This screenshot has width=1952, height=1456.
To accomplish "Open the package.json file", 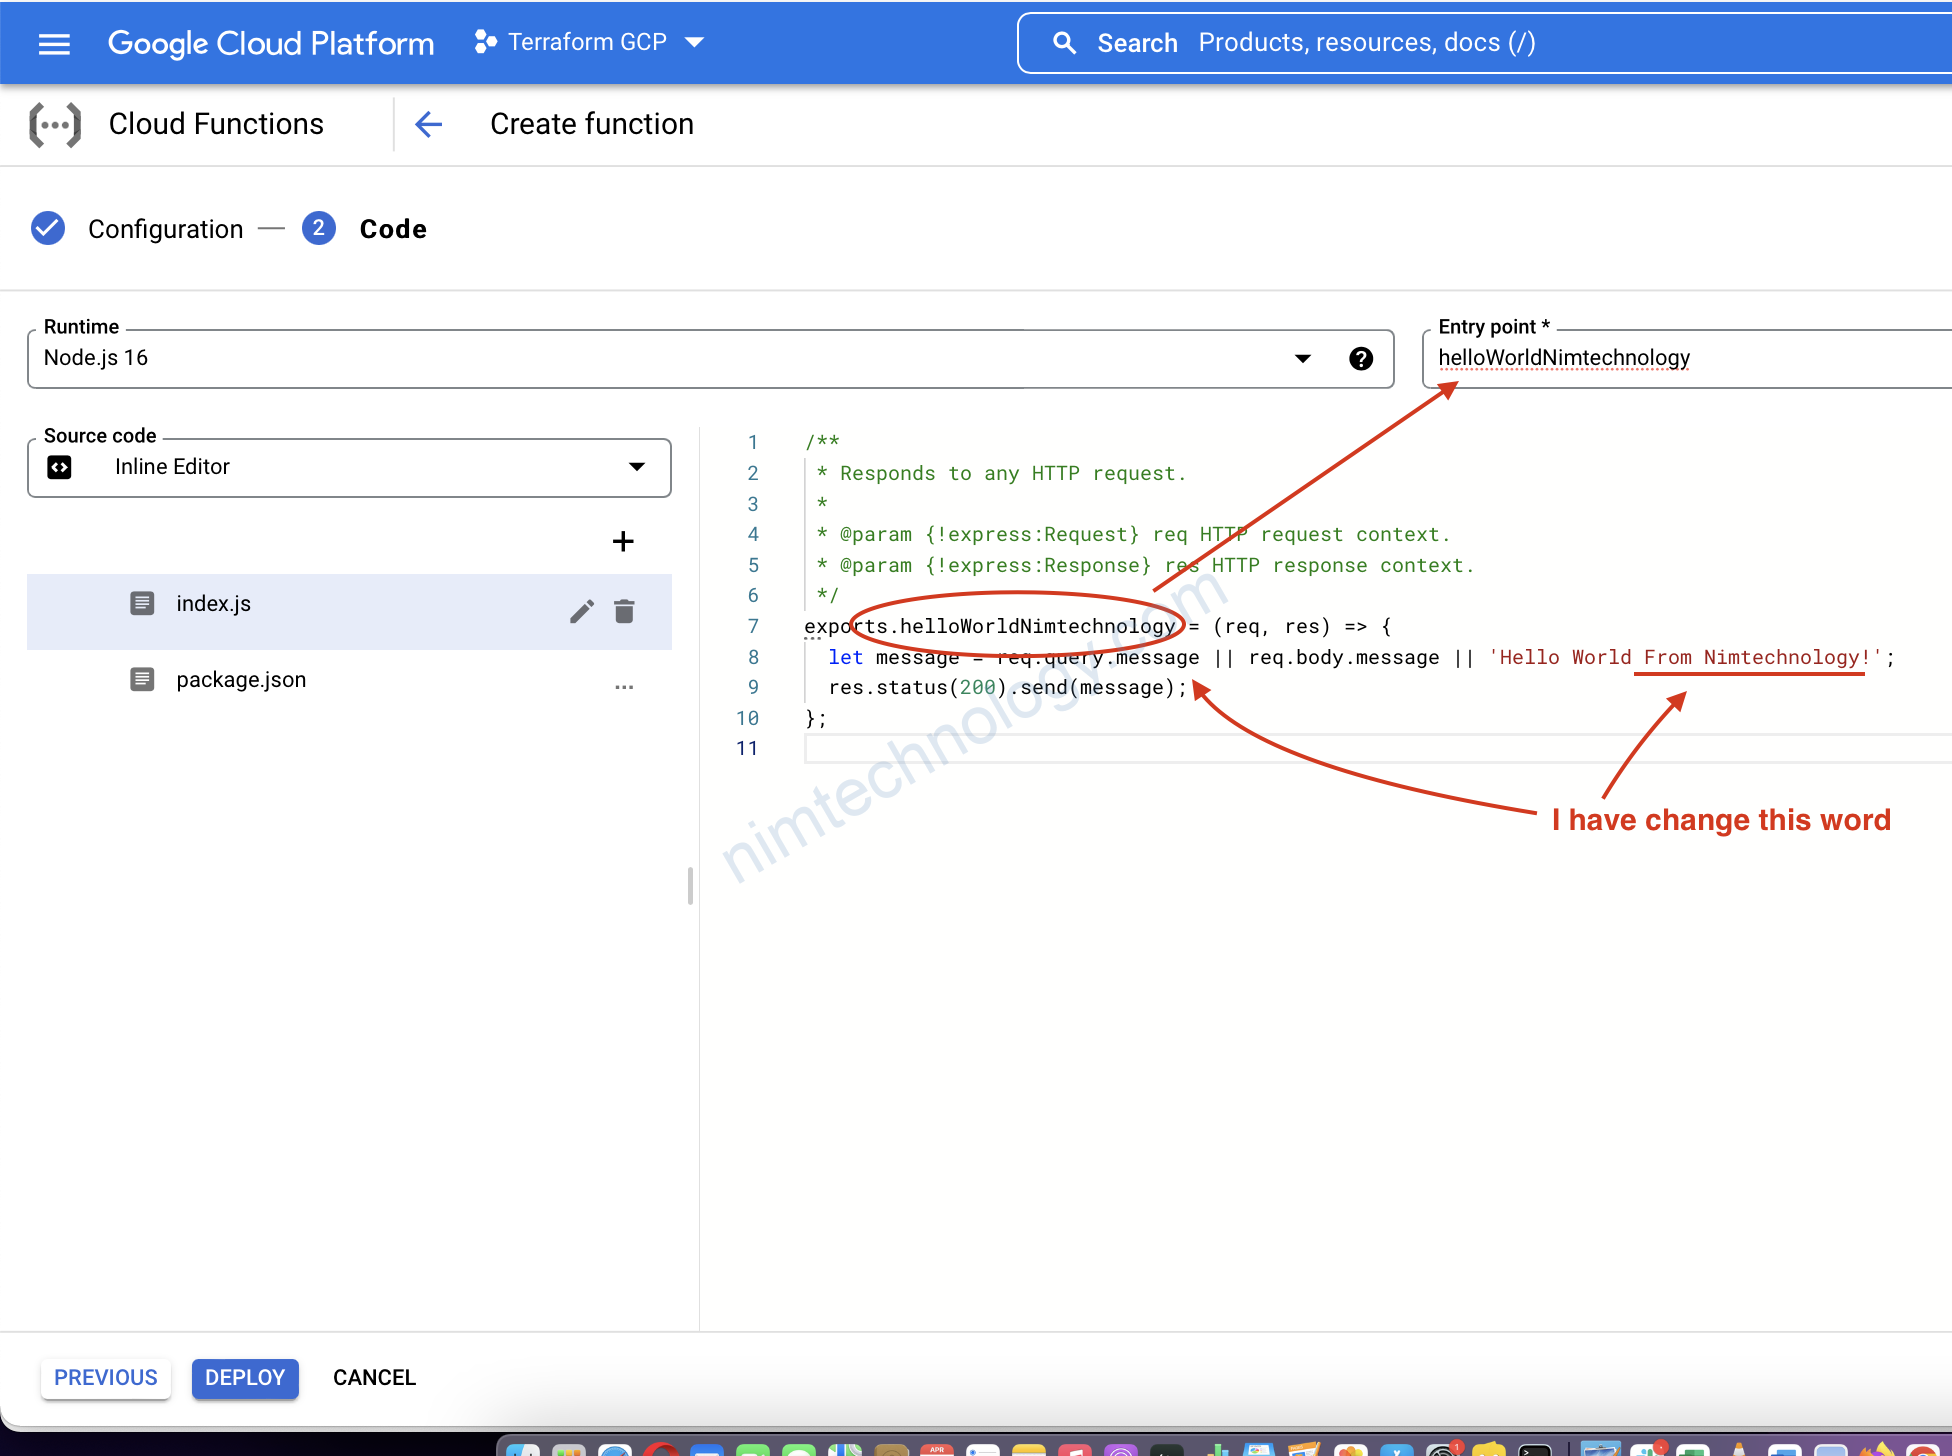I will click(x=241, y=680).
